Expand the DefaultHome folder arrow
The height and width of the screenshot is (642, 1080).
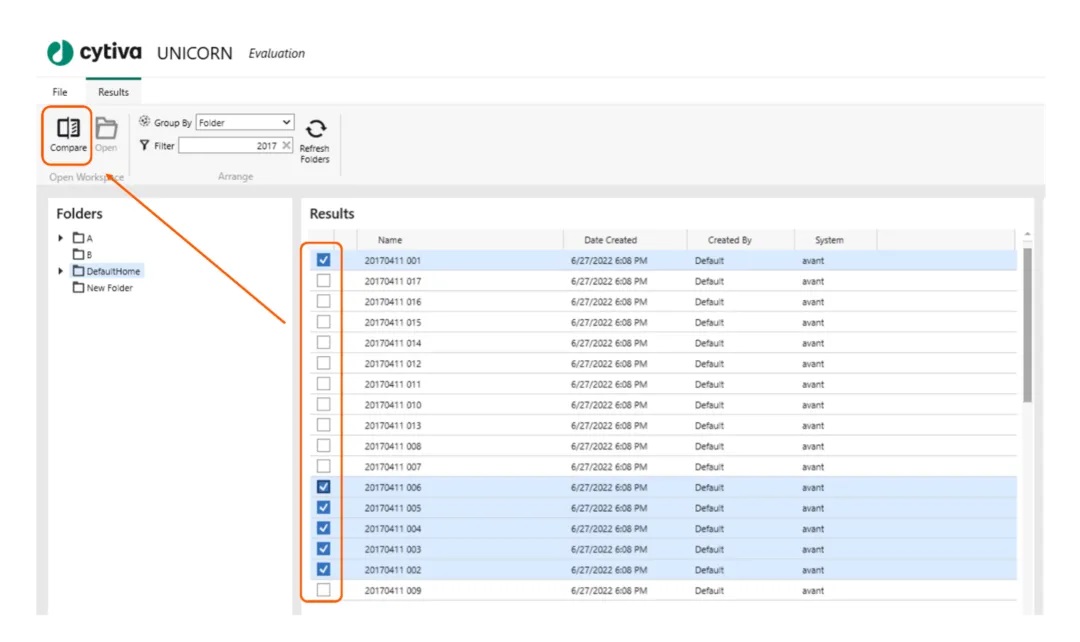[61, 271]
